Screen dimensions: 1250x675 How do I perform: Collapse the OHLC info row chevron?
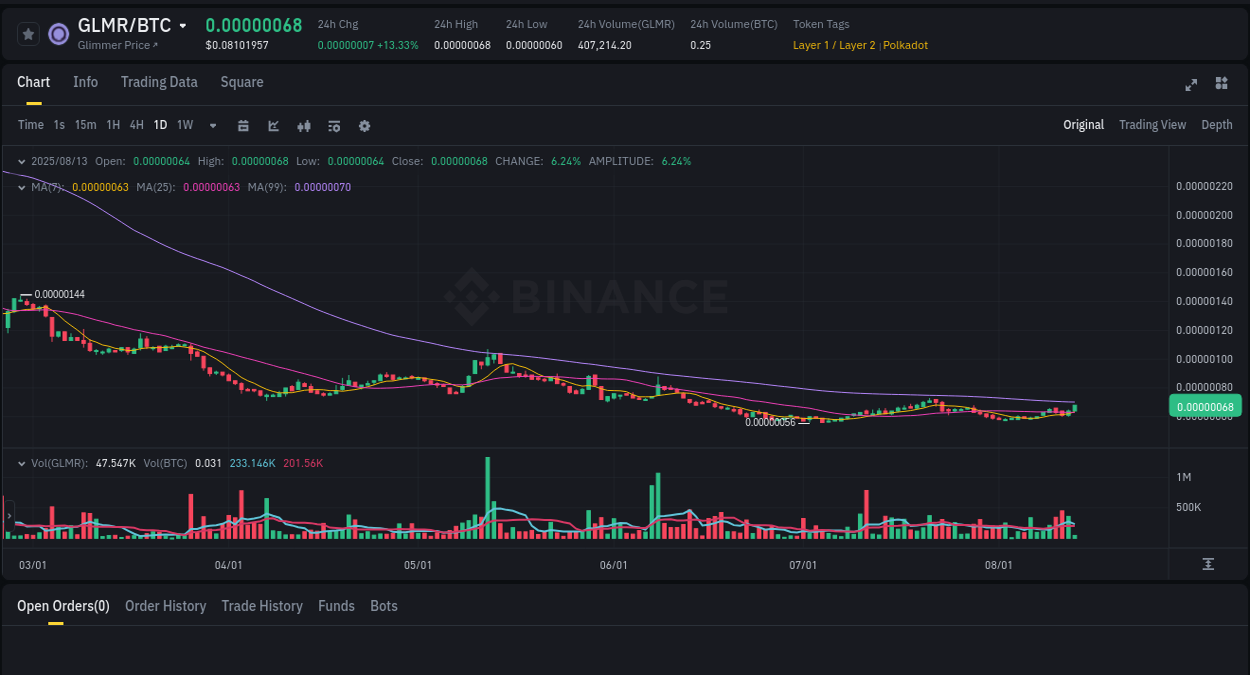point(21,160)
